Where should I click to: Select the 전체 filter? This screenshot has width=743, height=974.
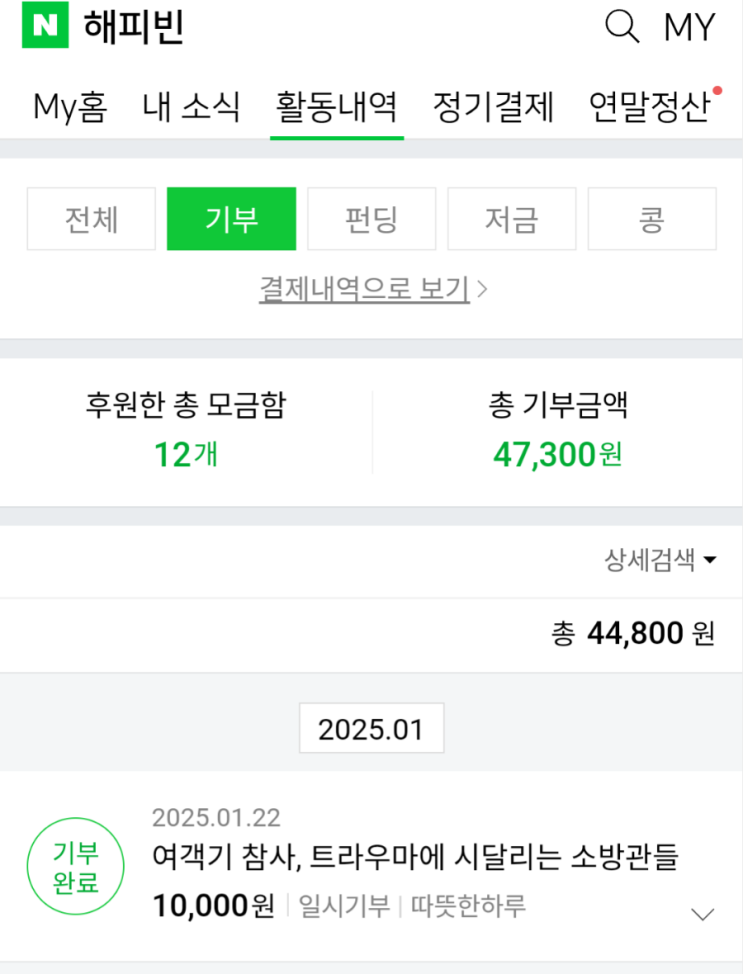pos(91,219)
